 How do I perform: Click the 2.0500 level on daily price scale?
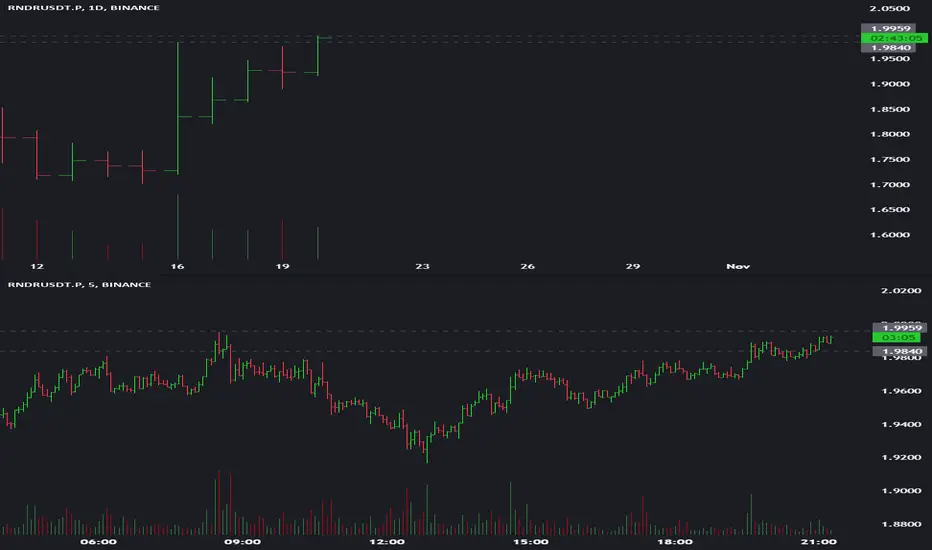pyautogui.click(x=889, y=8)
